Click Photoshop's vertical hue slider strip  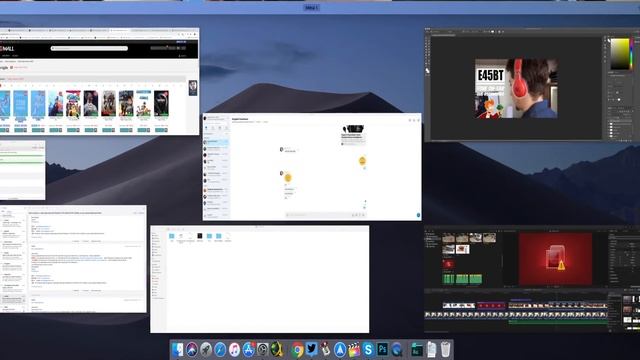[x=631, y=54]
